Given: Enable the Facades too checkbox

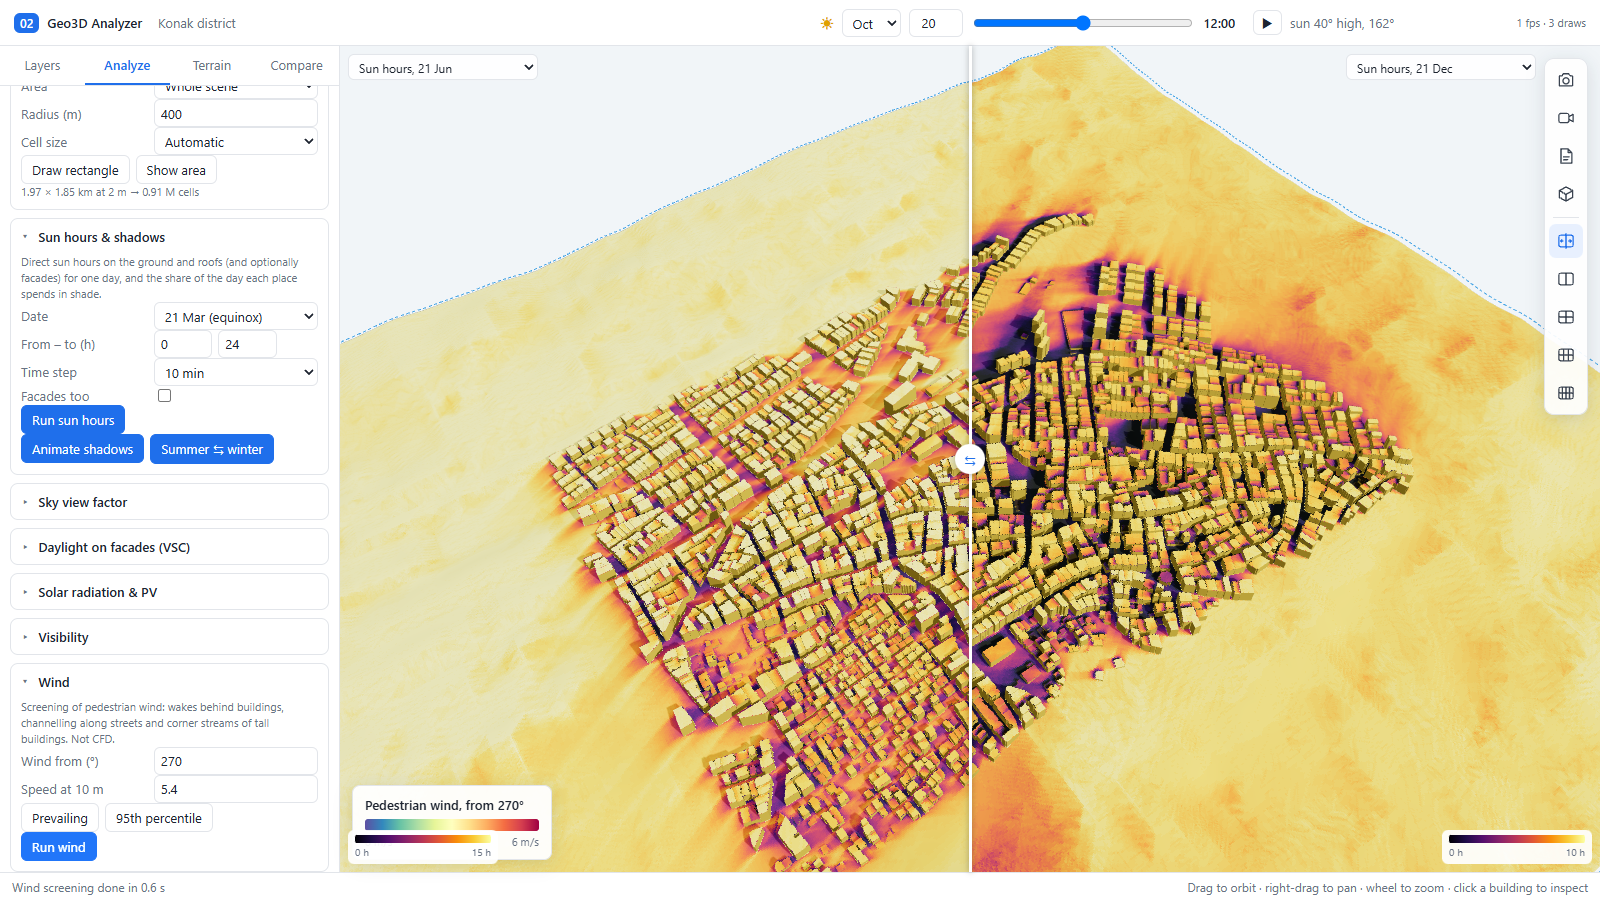Looking at the screenshot, I should 165,396.
